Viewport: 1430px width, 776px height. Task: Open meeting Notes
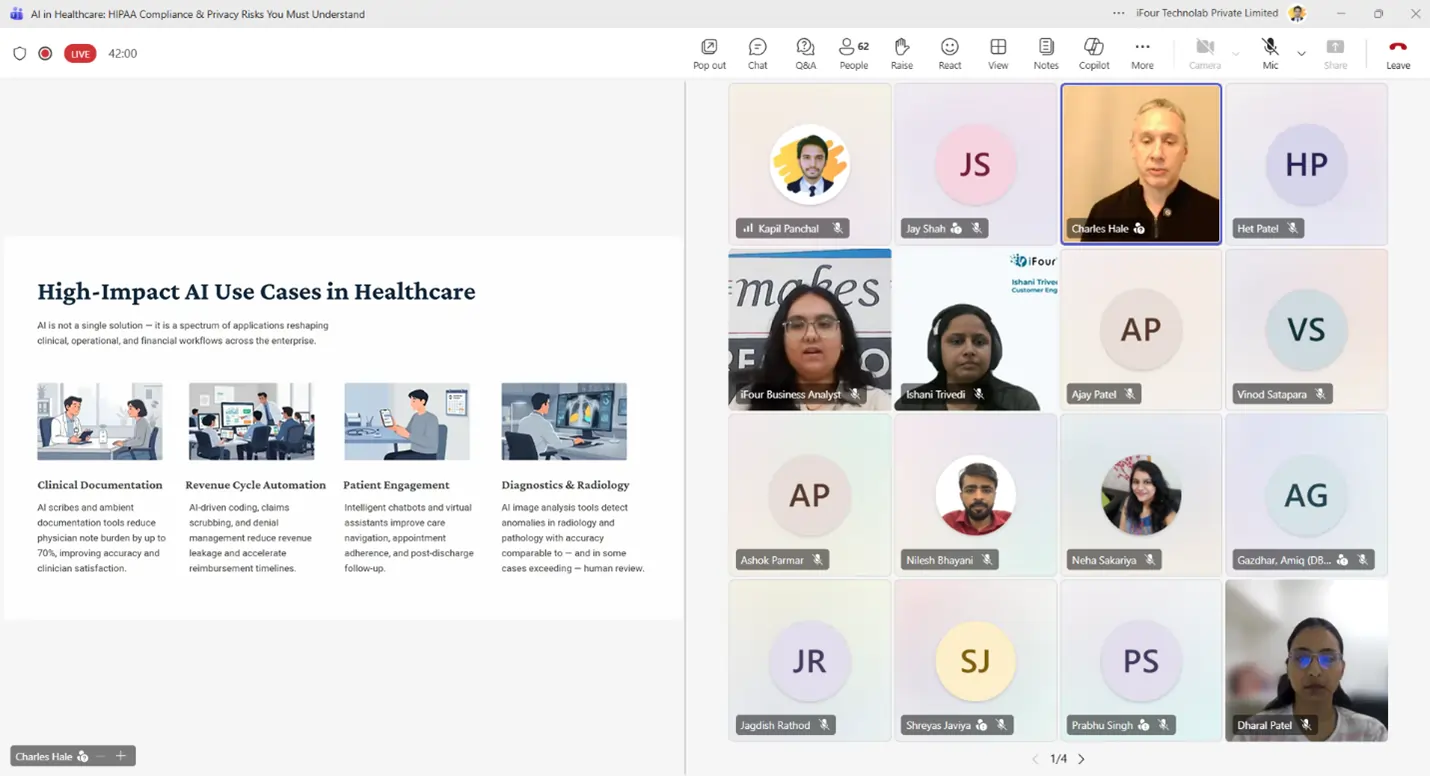[1045, 54]
